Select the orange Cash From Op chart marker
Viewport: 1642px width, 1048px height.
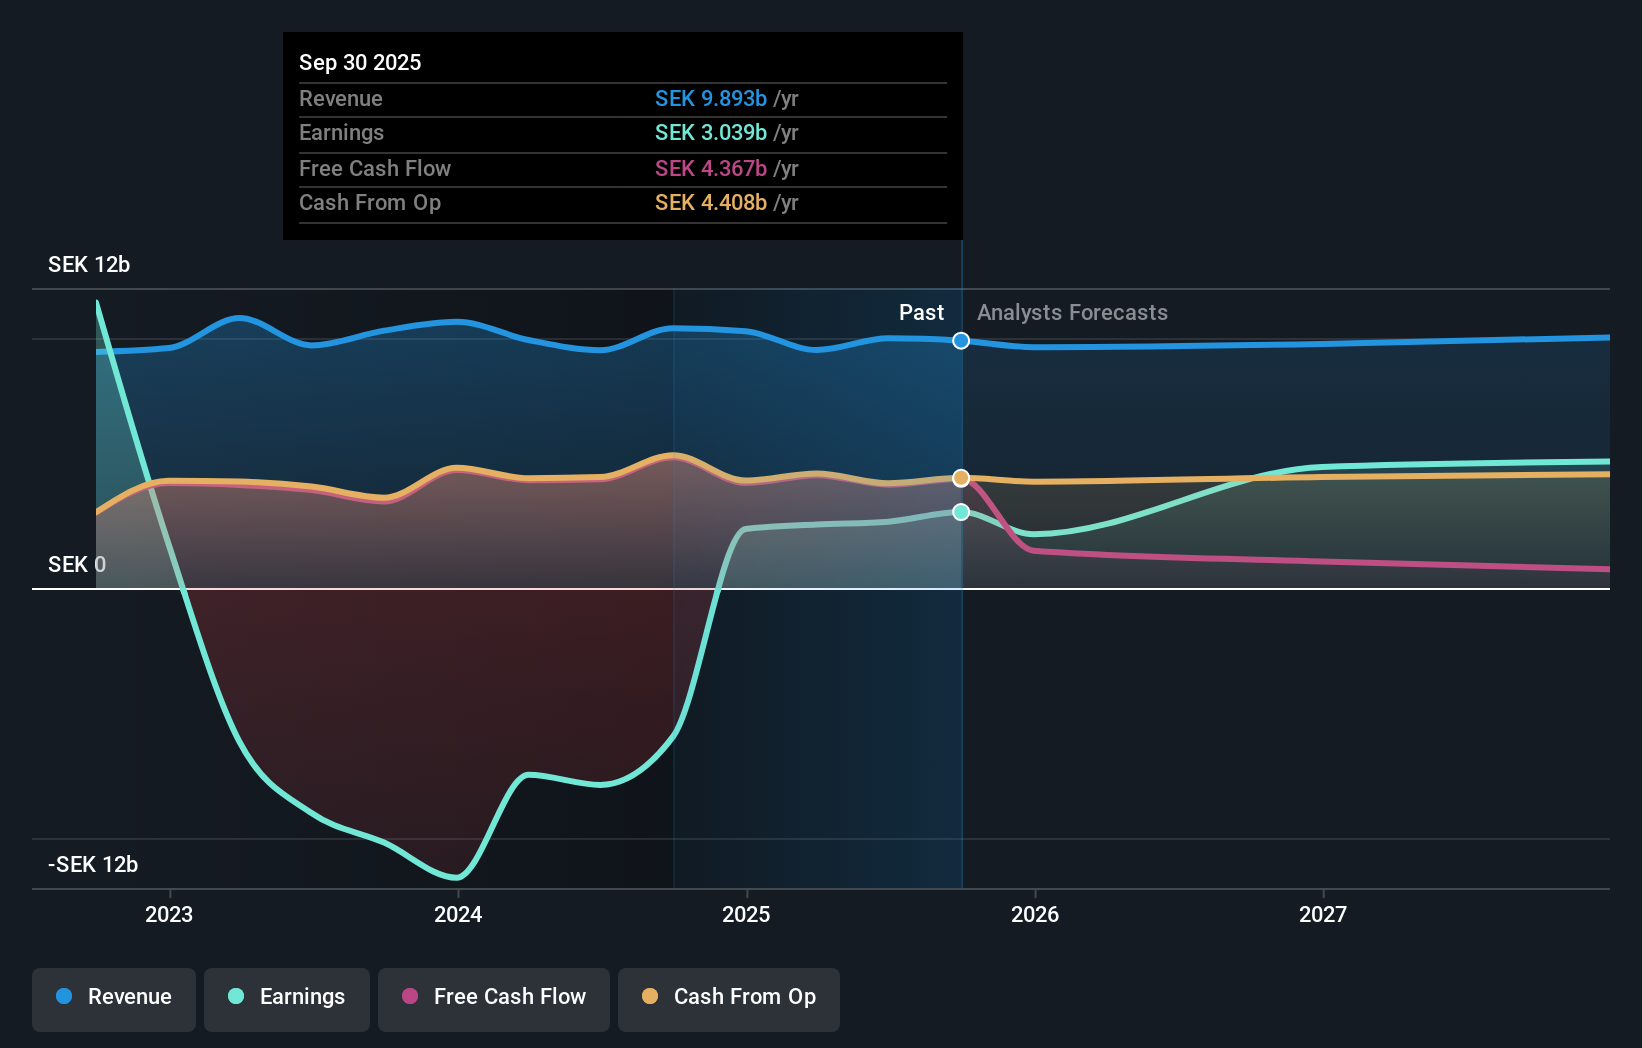pos(960,477)
